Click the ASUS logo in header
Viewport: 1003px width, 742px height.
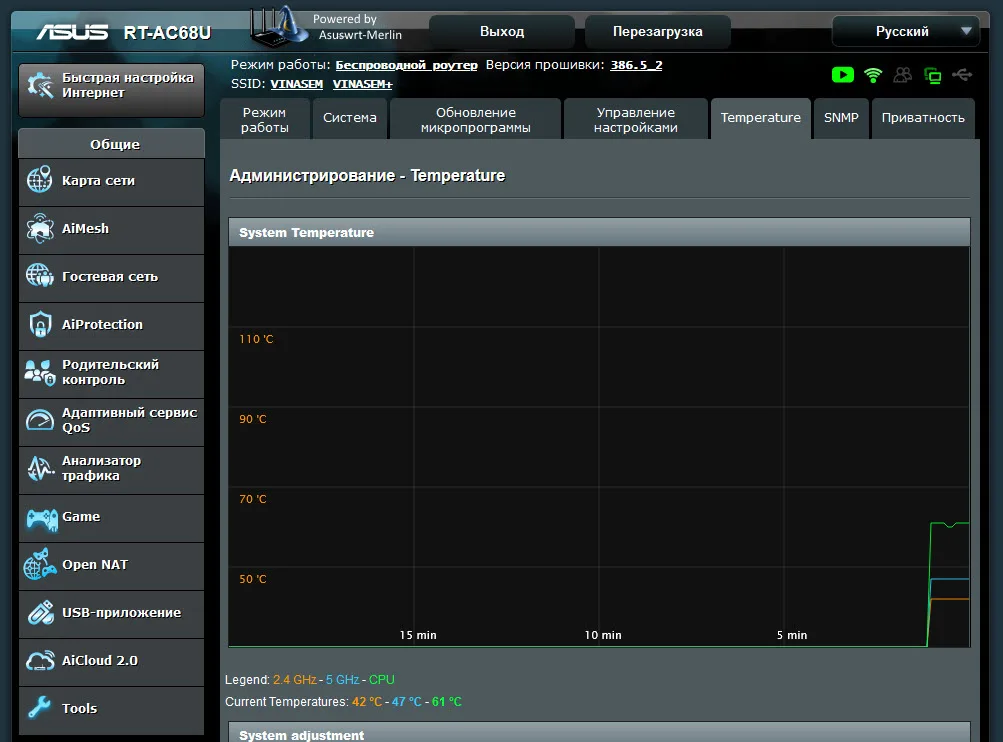pos(72,32)
